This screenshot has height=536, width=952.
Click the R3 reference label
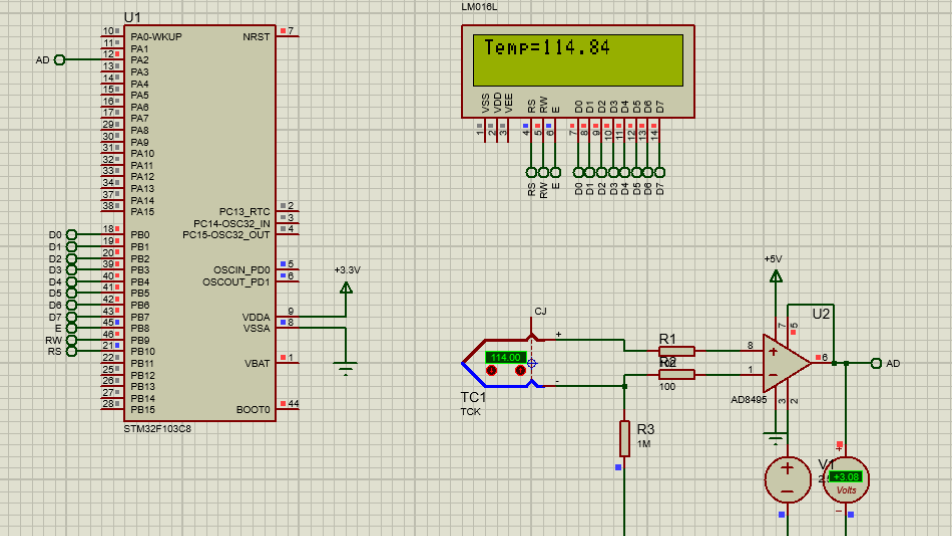645,429
